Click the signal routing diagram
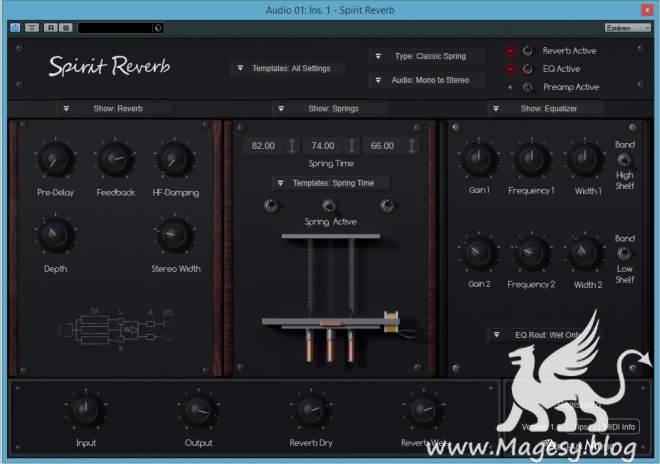The width and height of the screenshot is (660, 464). [x=115, y=329]
